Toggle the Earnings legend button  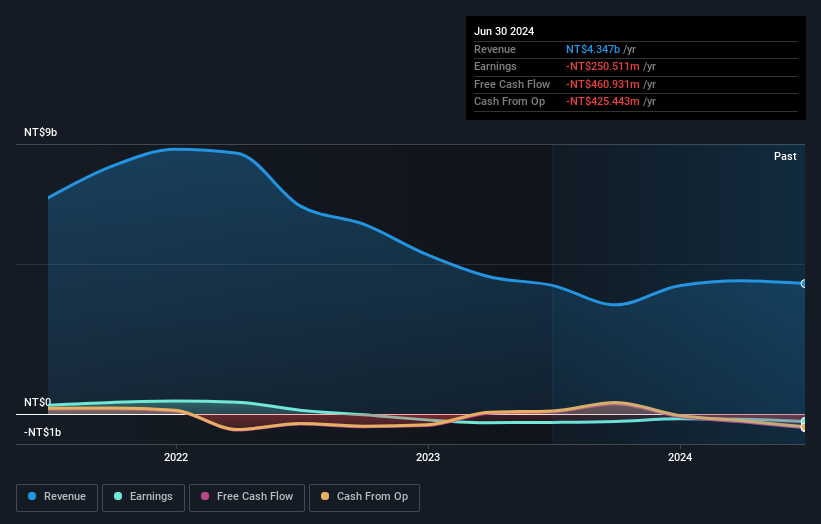[143, 497]
